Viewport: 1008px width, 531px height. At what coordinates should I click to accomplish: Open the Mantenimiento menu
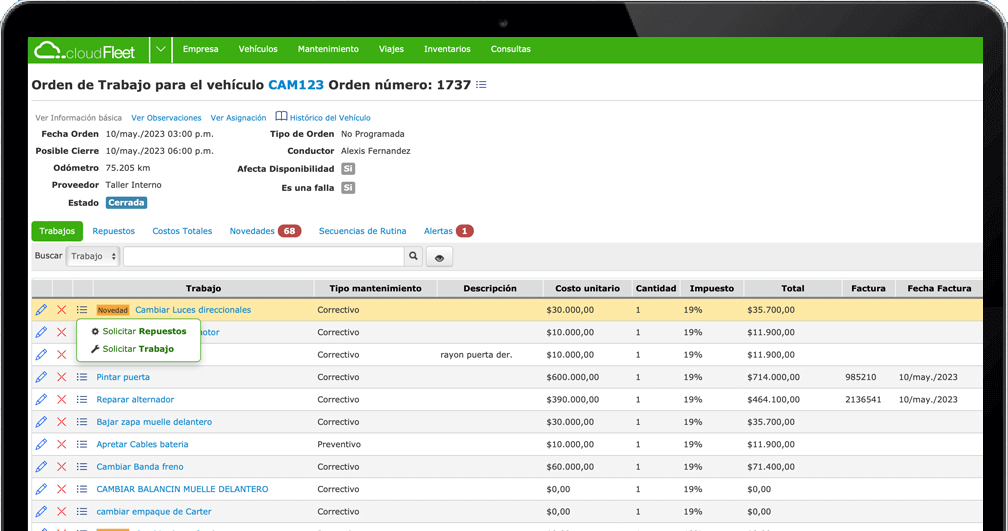pos(328,49)
